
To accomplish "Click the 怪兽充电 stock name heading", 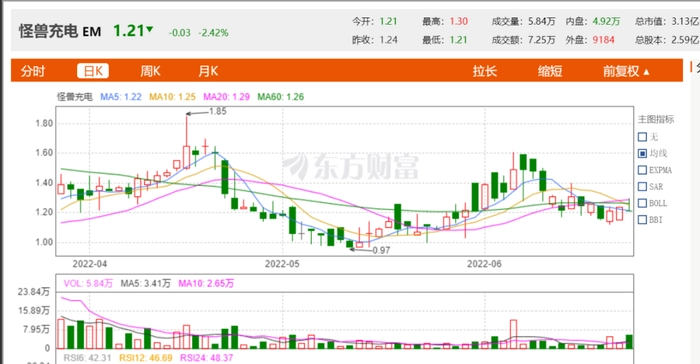I will point(48,31).
